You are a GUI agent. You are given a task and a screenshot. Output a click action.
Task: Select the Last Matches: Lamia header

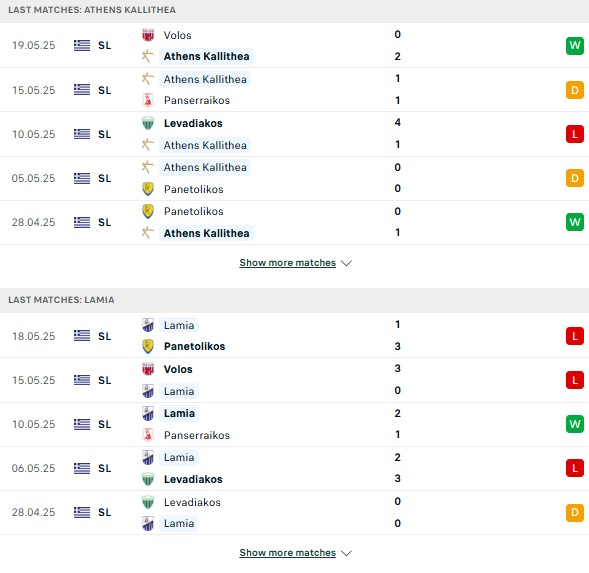tap(61, 300)
